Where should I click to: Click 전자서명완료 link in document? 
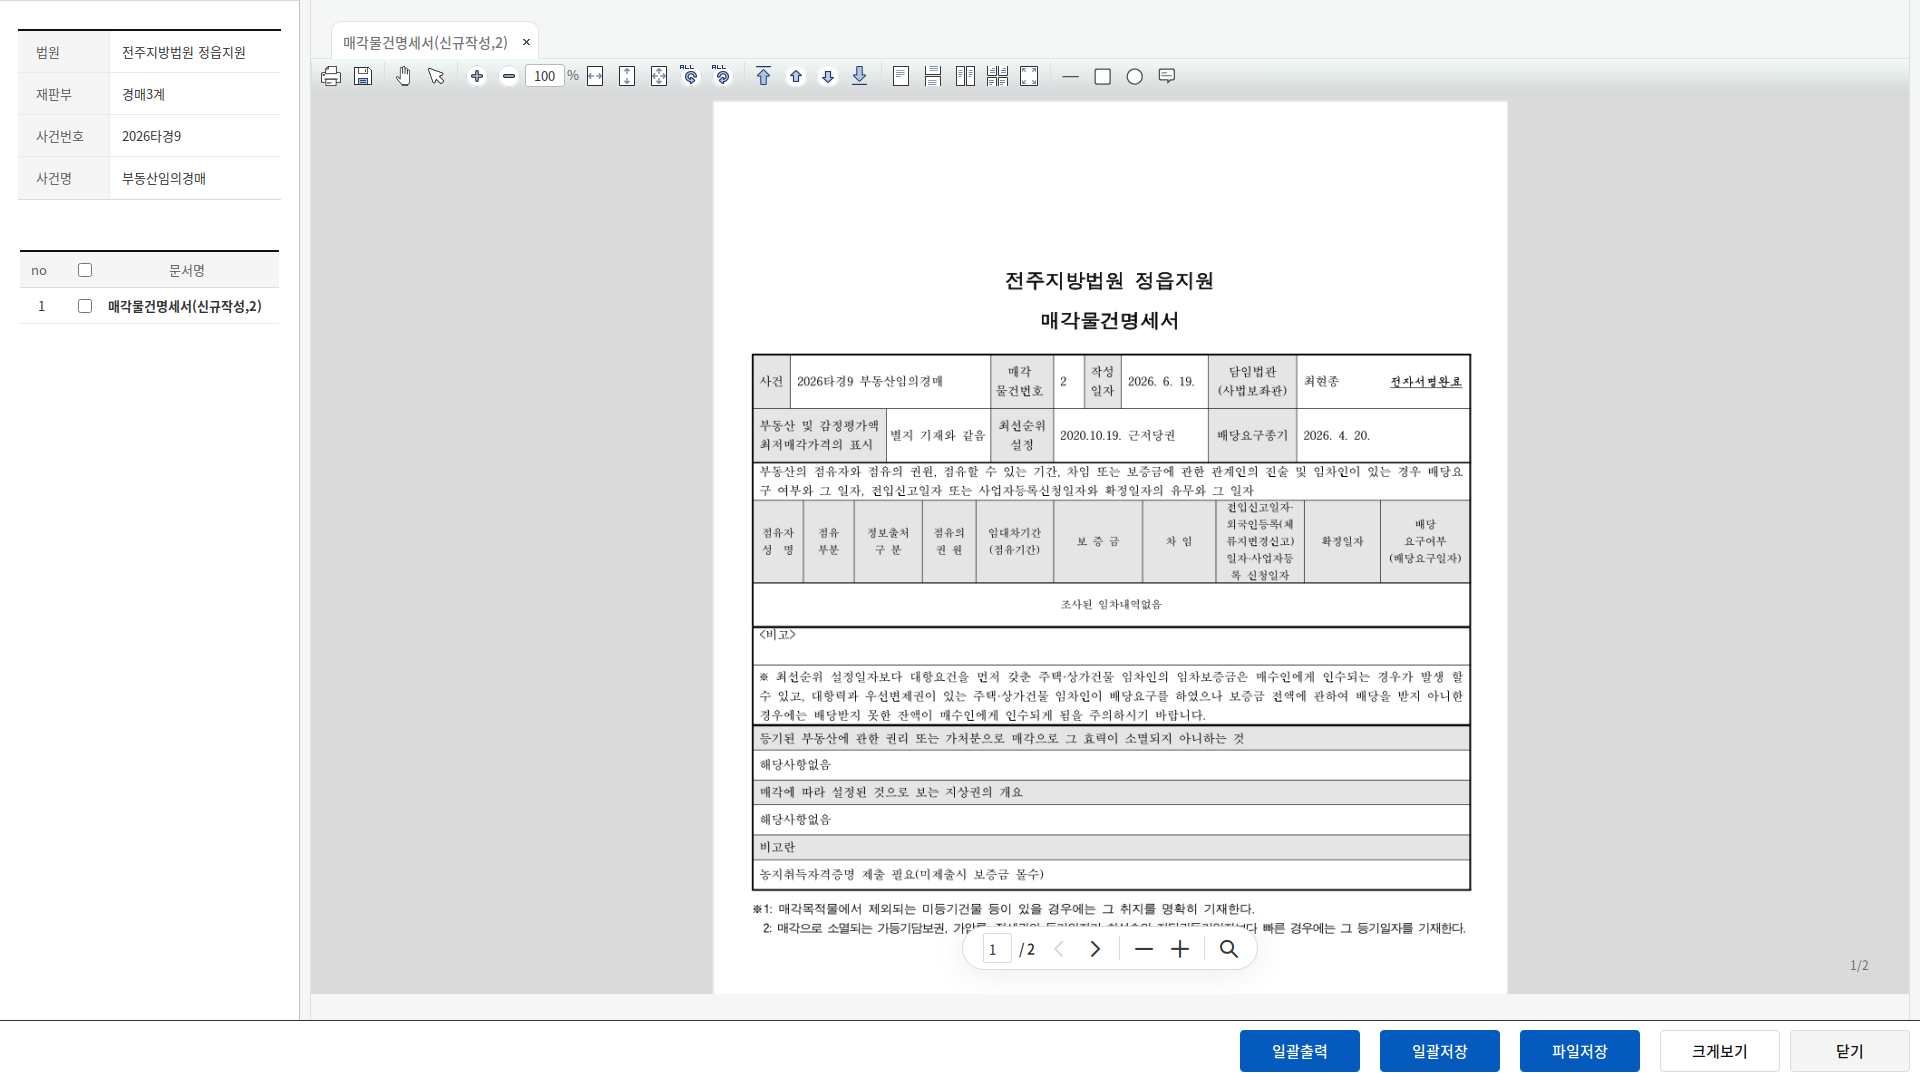[x=1426, y=381]
